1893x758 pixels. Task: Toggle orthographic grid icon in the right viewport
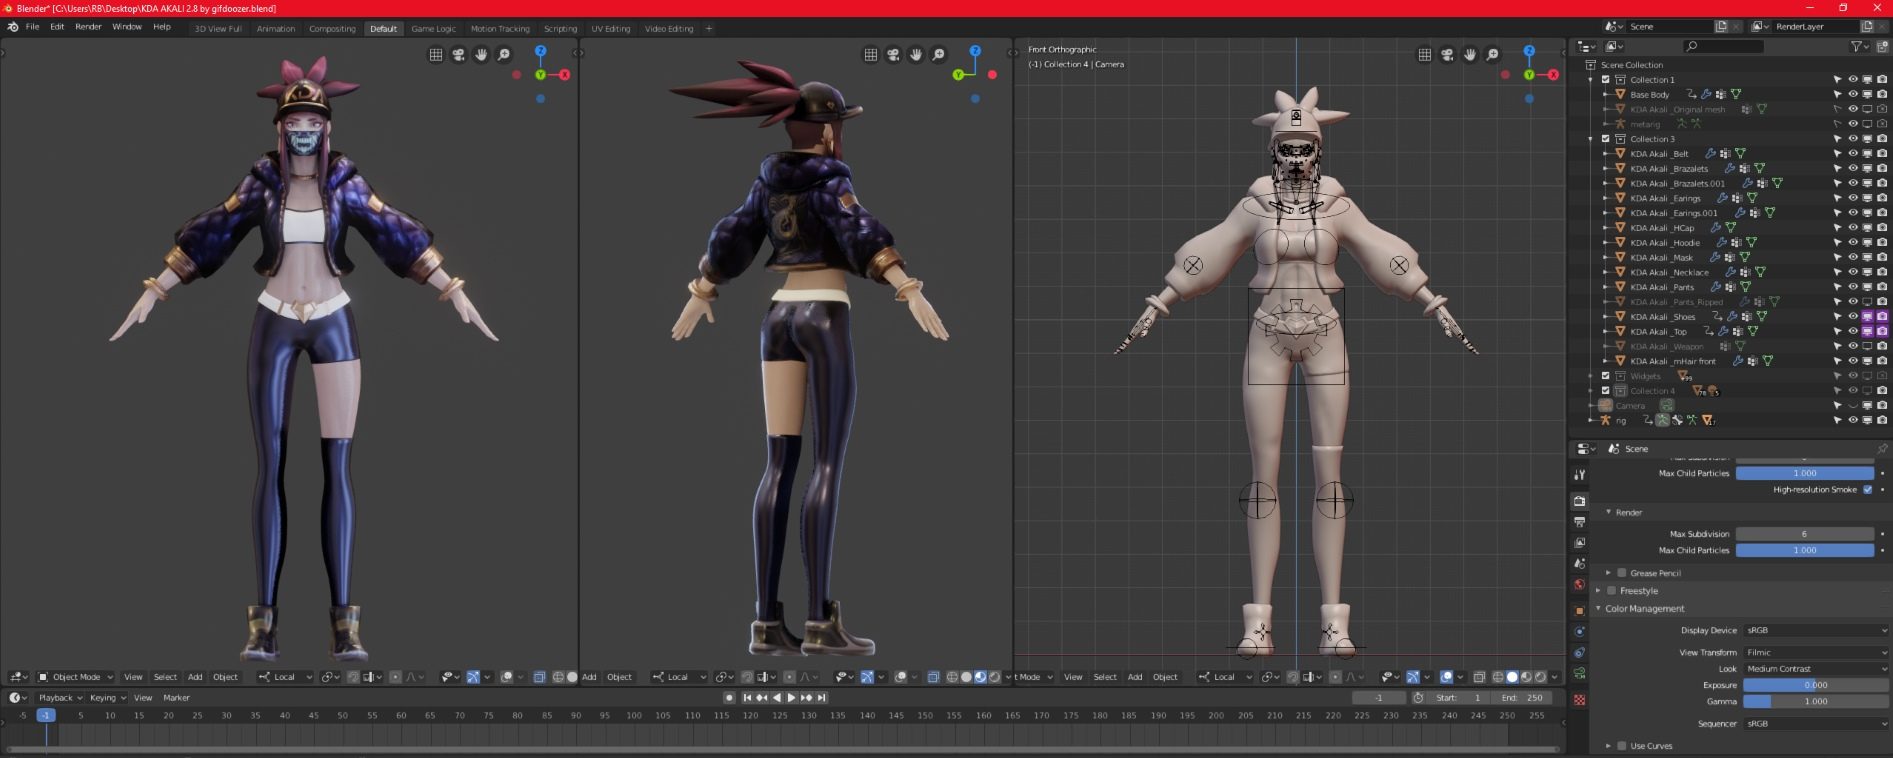(x=1424, y=54)
